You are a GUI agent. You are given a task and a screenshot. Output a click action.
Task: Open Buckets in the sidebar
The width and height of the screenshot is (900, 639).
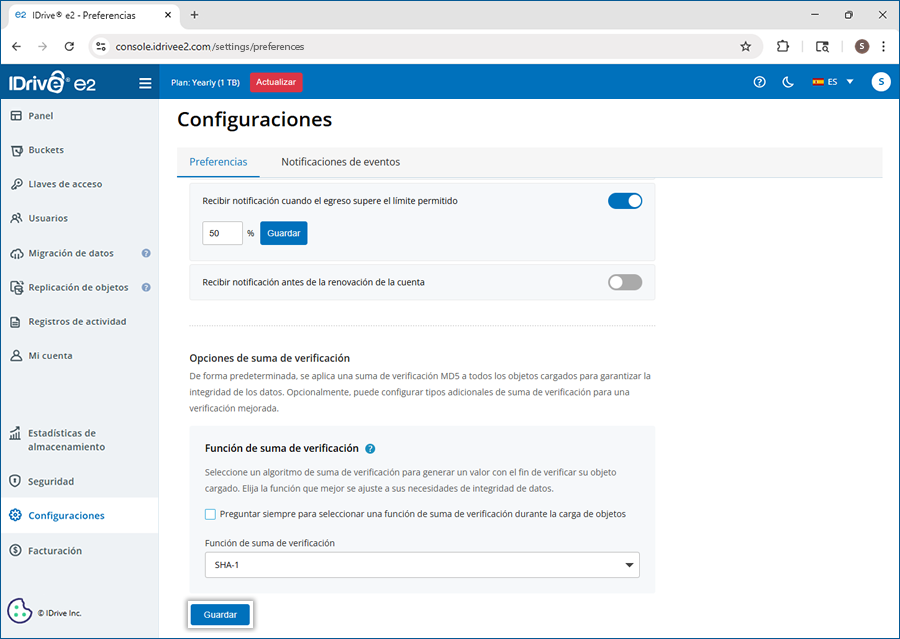(46, 150)
